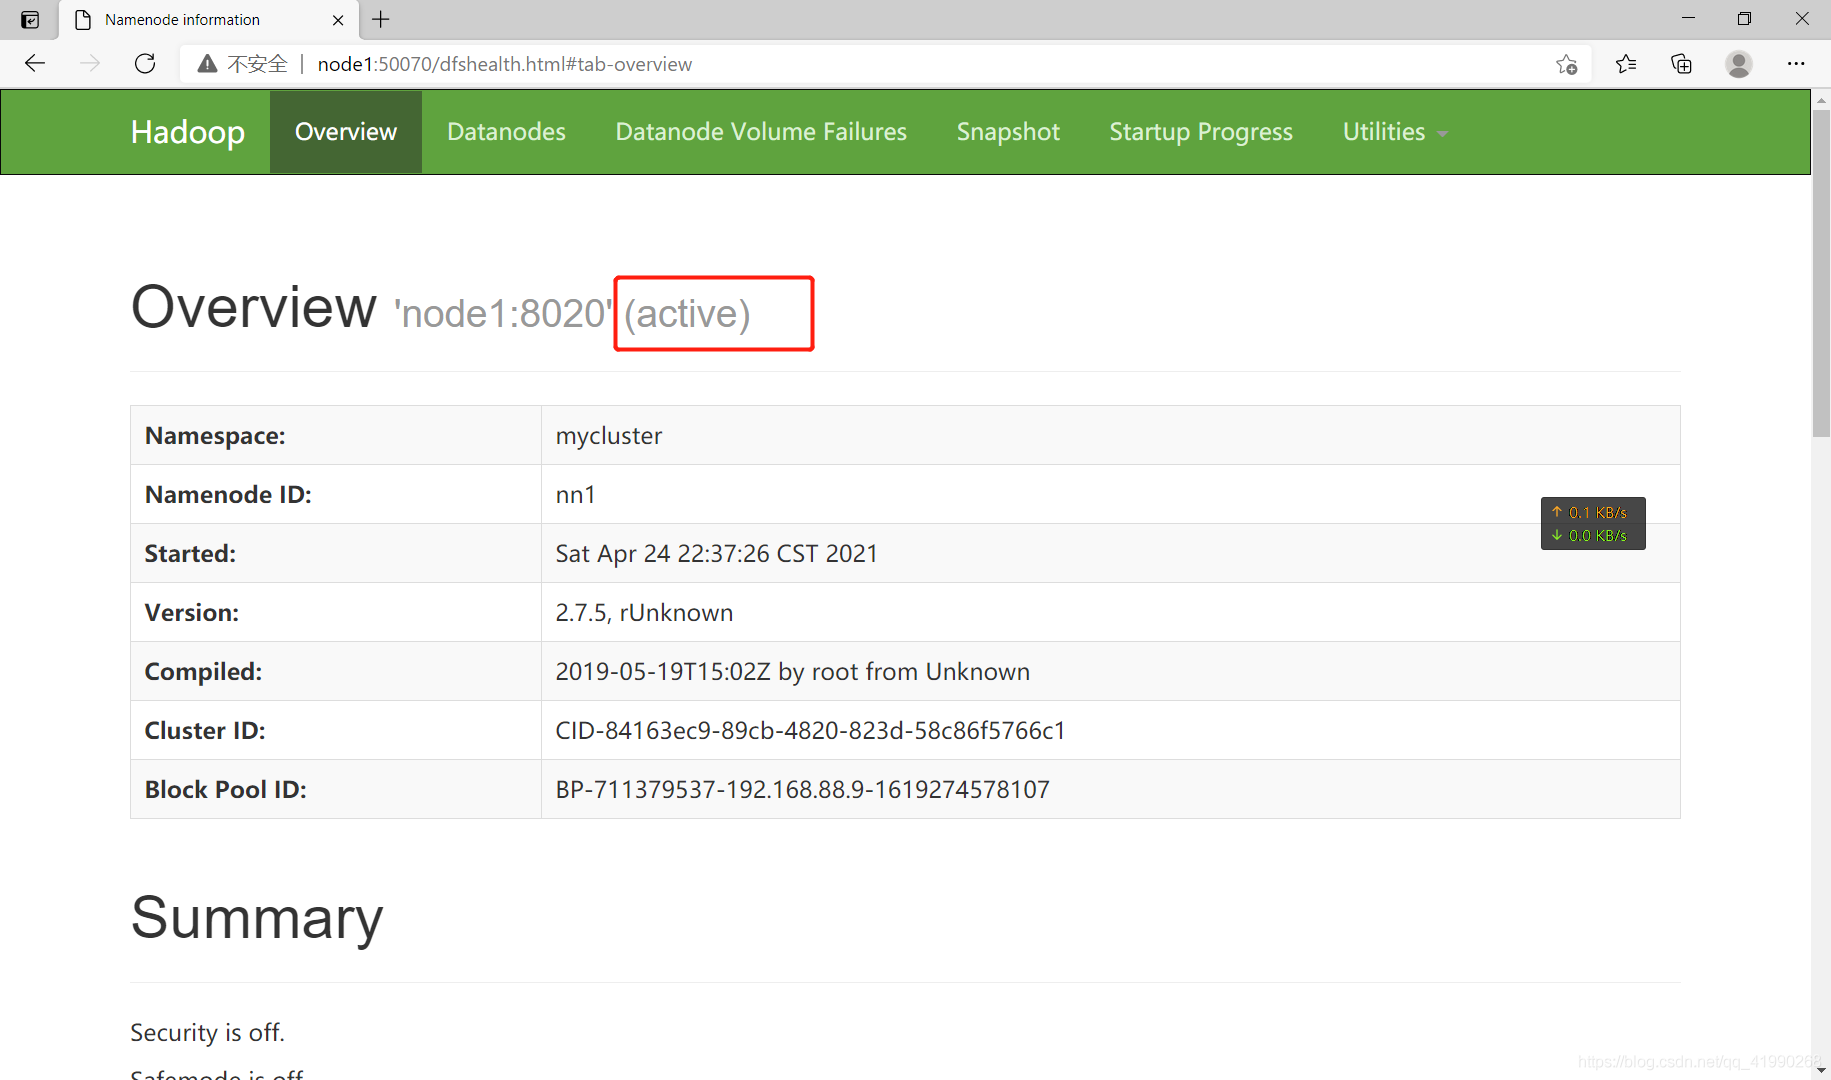Click the browser forward arrow
The height and width of the screenshot is (1080, 1831).
[x=90, y=64]
